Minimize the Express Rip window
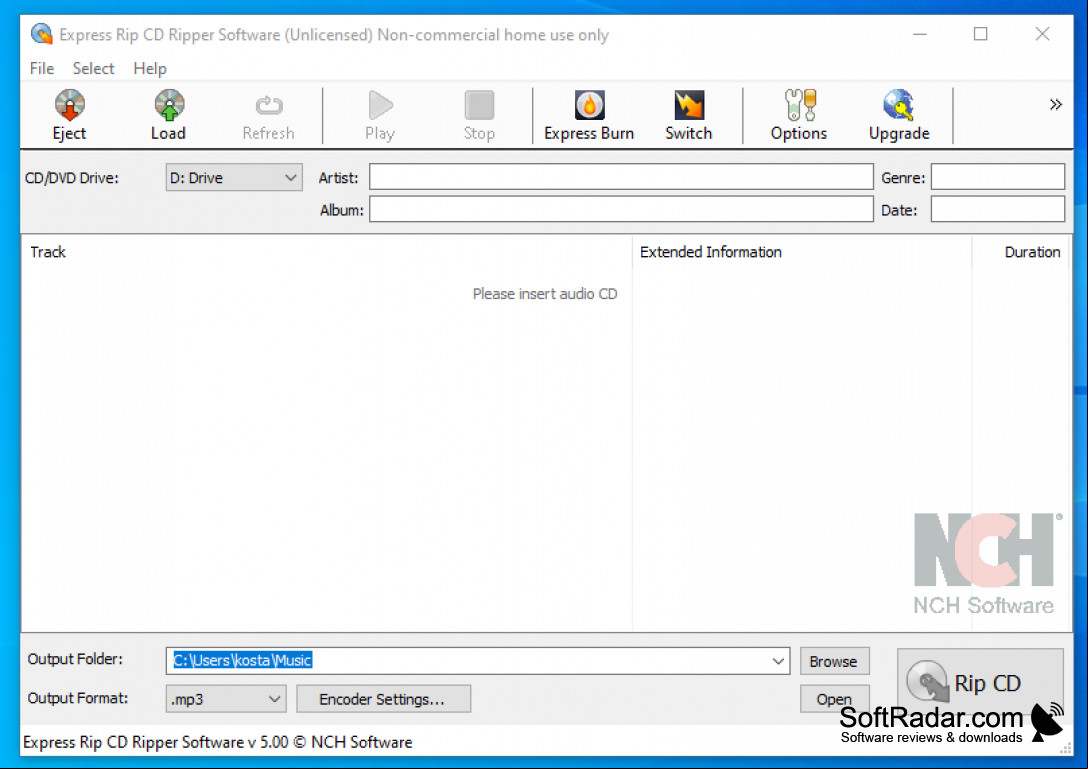Image resolution: width=1088 pixels, height=769 pixels. [920, 34]
